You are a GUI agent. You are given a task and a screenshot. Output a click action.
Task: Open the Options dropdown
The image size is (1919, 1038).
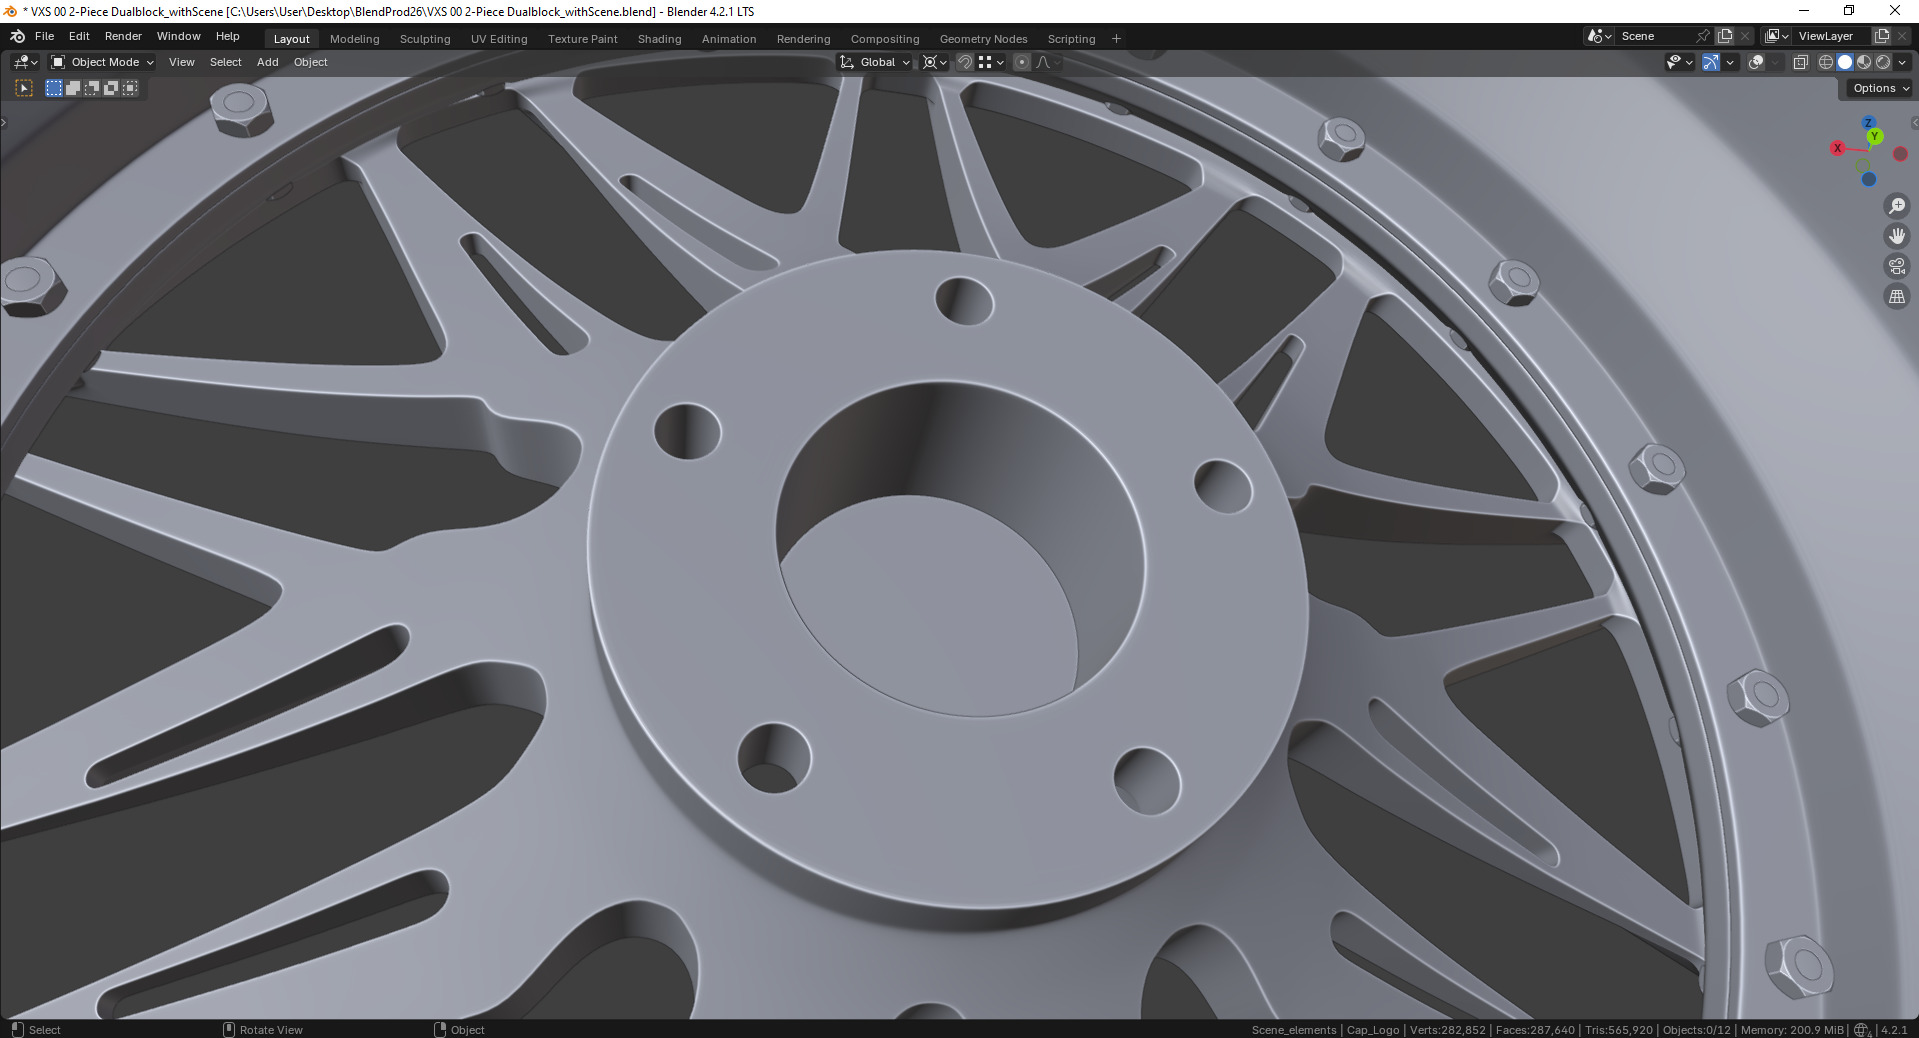click(1880, 88)
